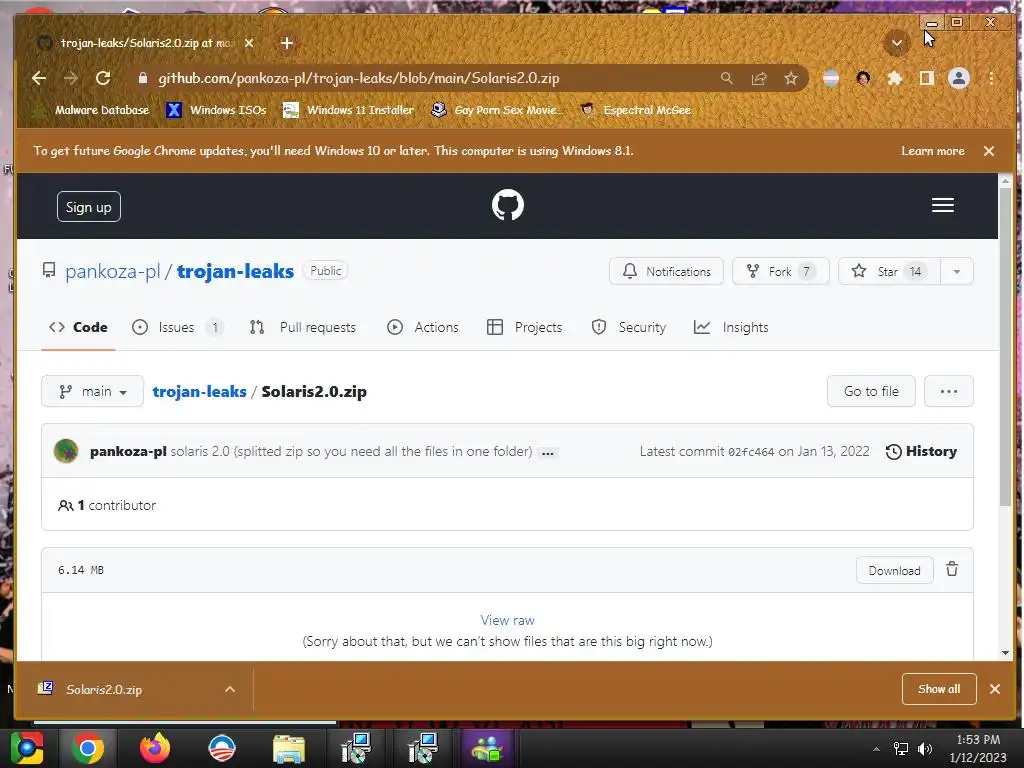
Task: Click the pankoza-pl commit author name
Action: (x=128, y=451)
